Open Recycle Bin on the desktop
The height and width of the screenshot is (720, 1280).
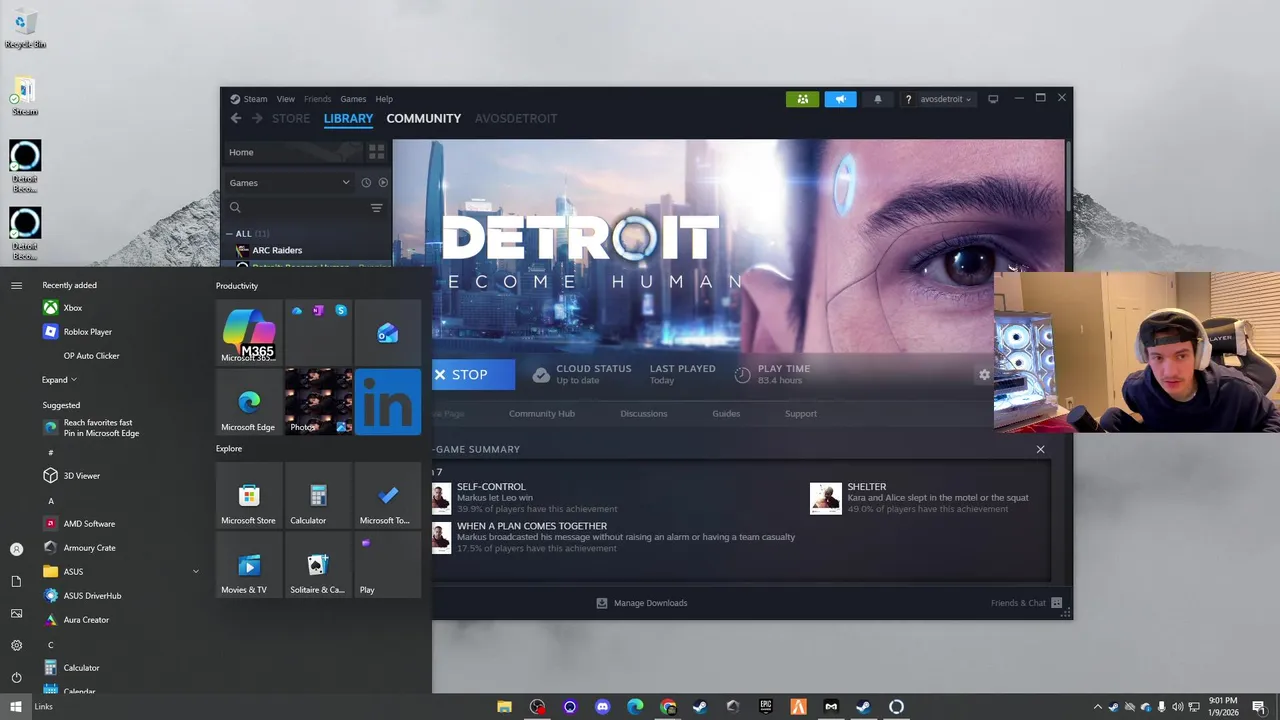(25, 29)
